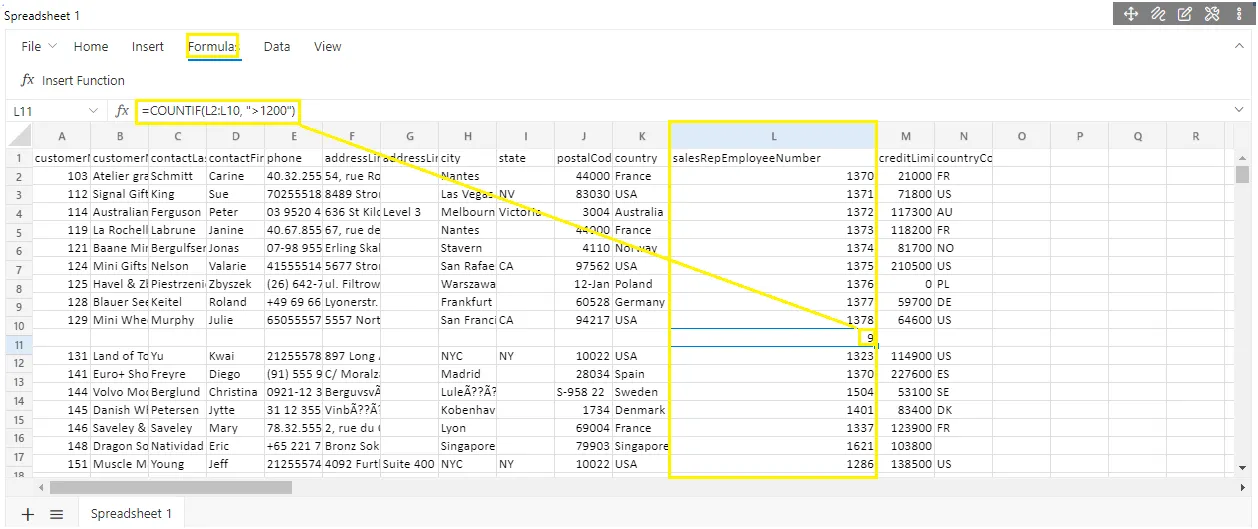
Task: Click the COUNTIF formula bar input
Action: (680, 110)
